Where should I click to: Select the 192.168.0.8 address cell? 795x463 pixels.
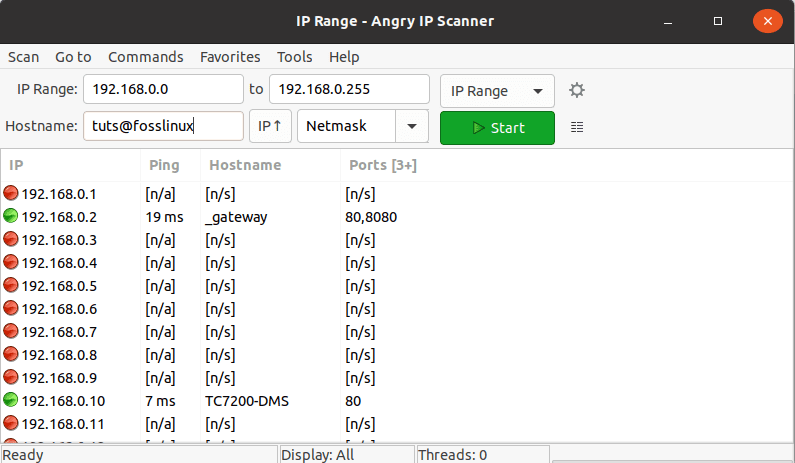coord(59,355)
